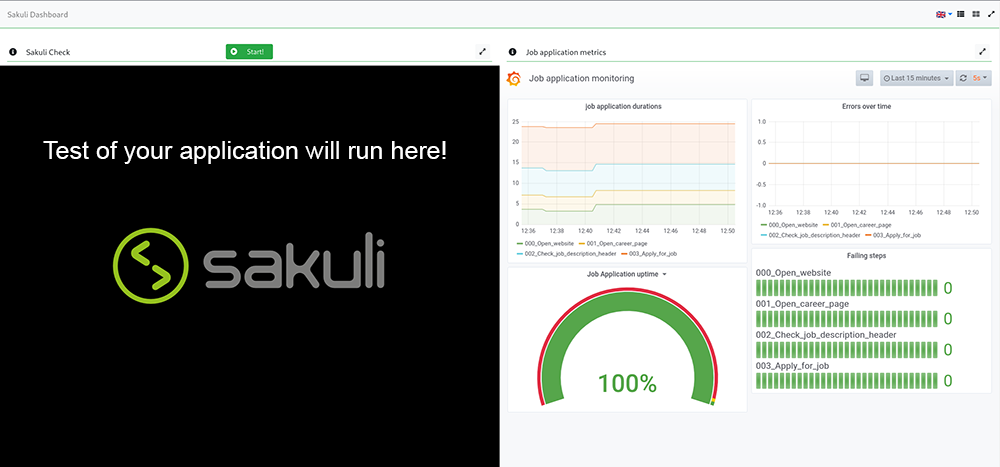The height and width of the screenshot is (467, 1000).
Task: Click the info icon beside Job application metrics
Action: [513, 52]
